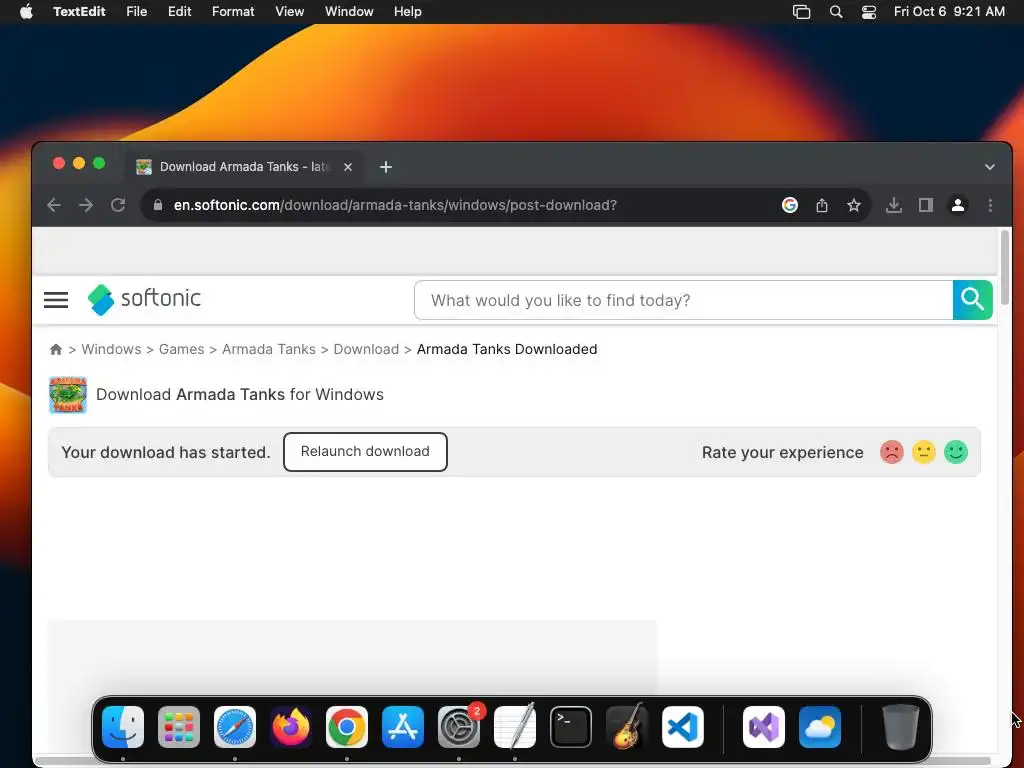Click the Softonic search field
The height and width of the screenshot is (768, 1024).
[684, 300]
